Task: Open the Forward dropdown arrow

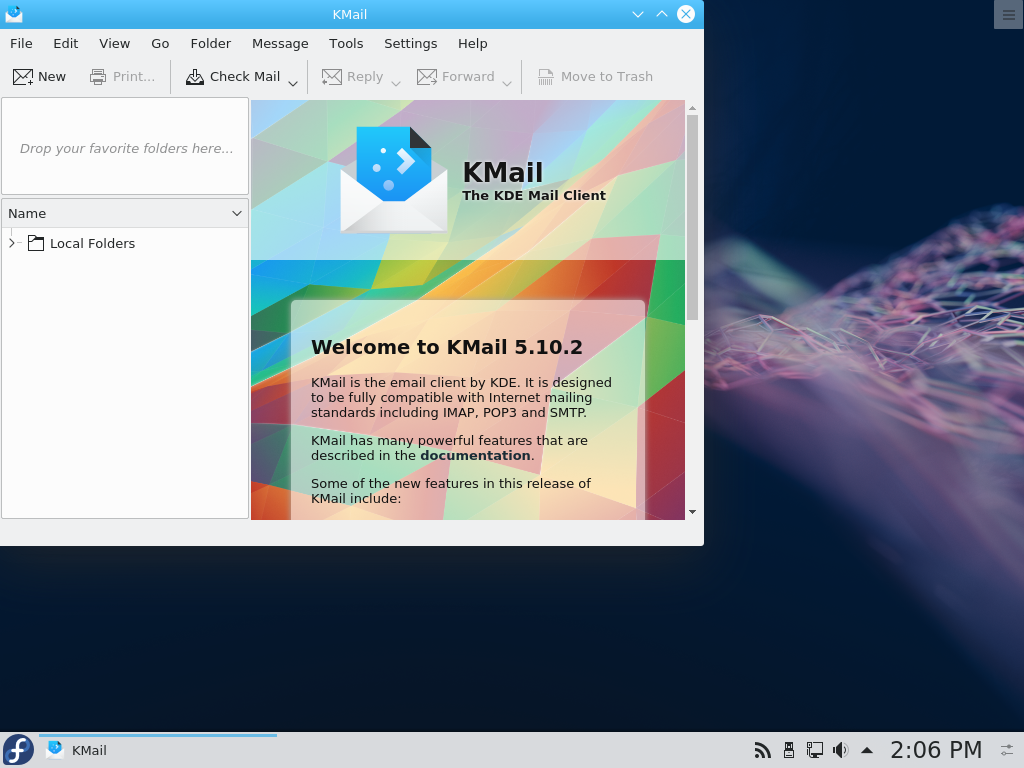Action: point(507,83)
